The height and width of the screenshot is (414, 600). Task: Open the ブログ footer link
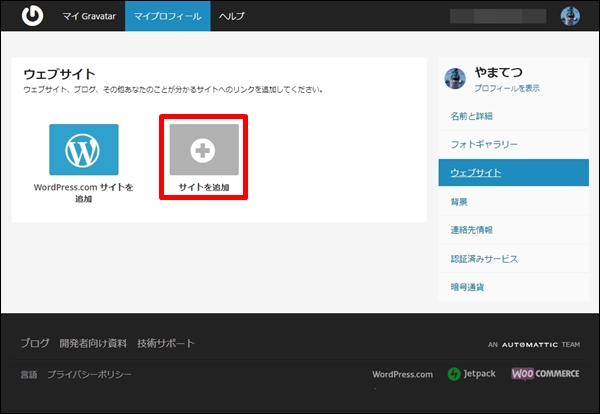[35, 343]
